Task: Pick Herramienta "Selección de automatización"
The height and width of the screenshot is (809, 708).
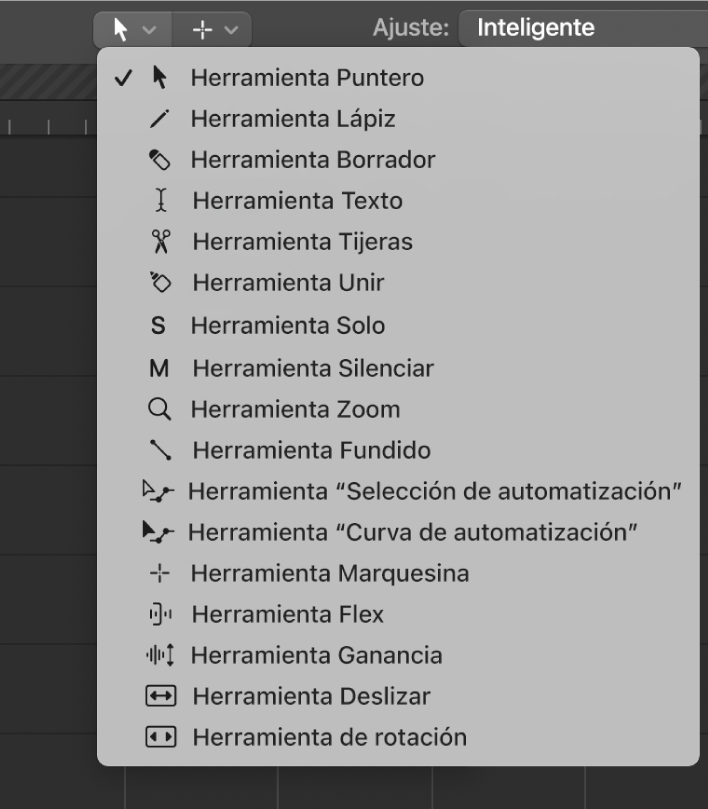Action: coord(434,491)
